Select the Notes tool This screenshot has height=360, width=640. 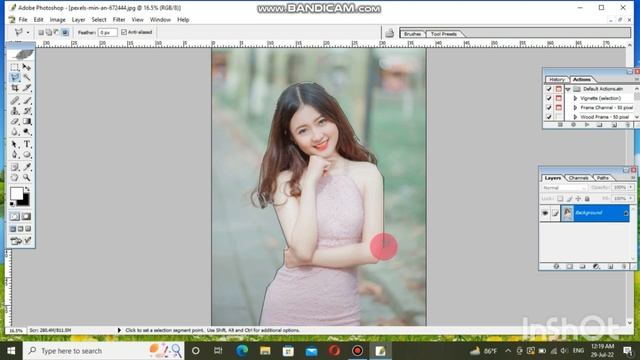15,167
